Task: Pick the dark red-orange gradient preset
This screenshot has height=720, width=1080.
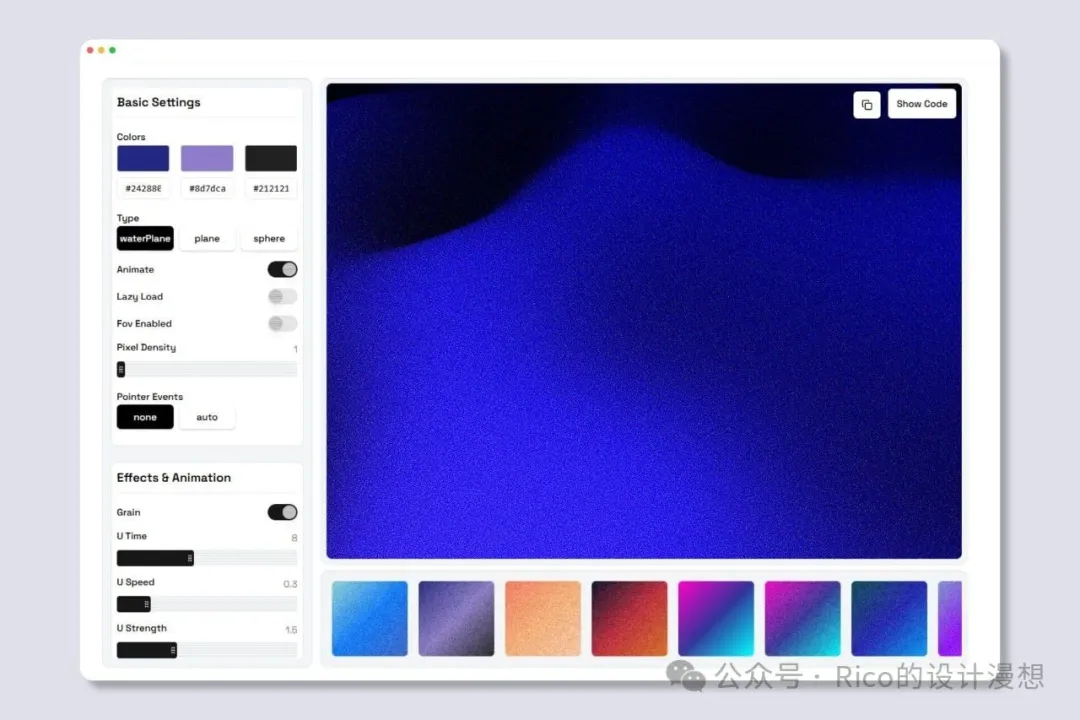Action: point(629,619)
